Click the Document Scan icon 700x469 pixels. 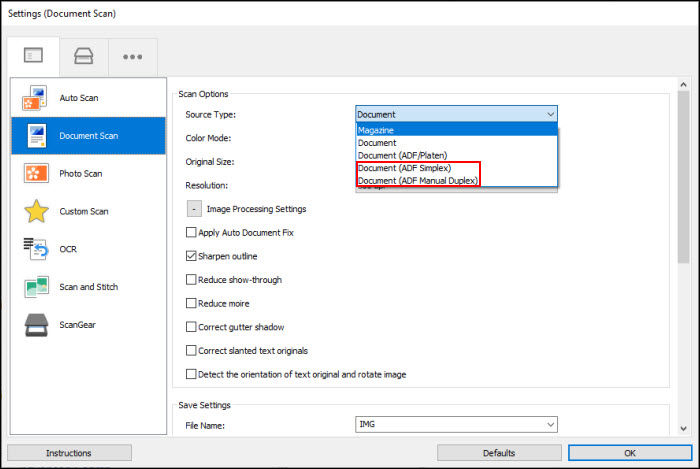(x=35, y=136)
